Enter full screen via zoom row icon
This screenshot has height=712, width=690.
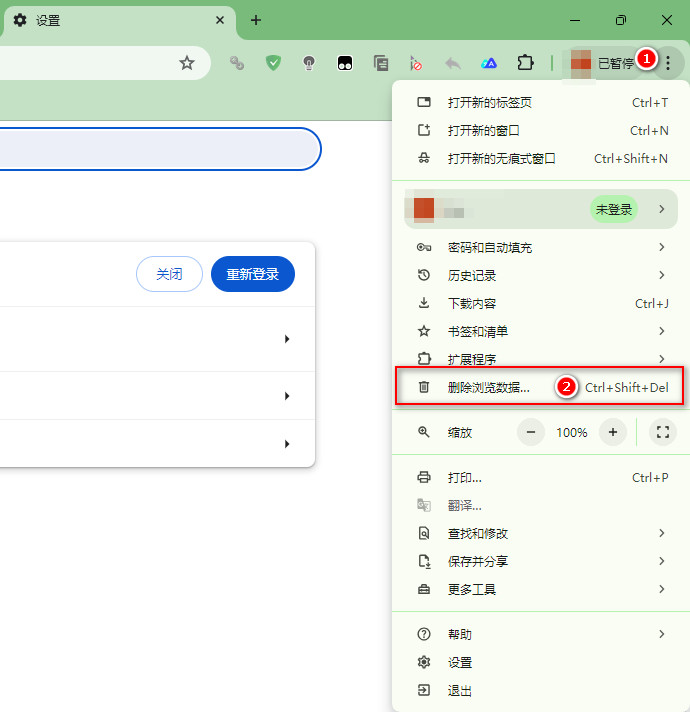pos(663,432)
